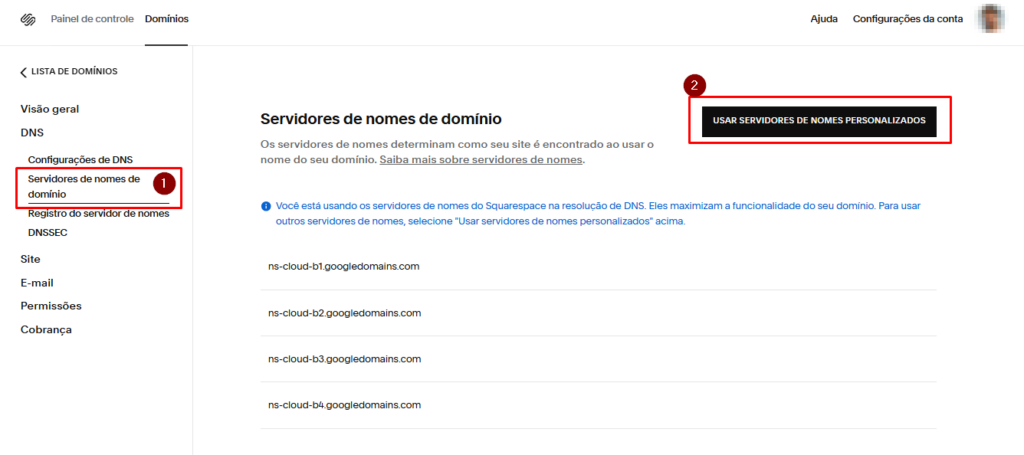The width and height of the screenshot is (1024, 455).
Task: Click back chevron beside Lista de Domínios
Action: 24,72
